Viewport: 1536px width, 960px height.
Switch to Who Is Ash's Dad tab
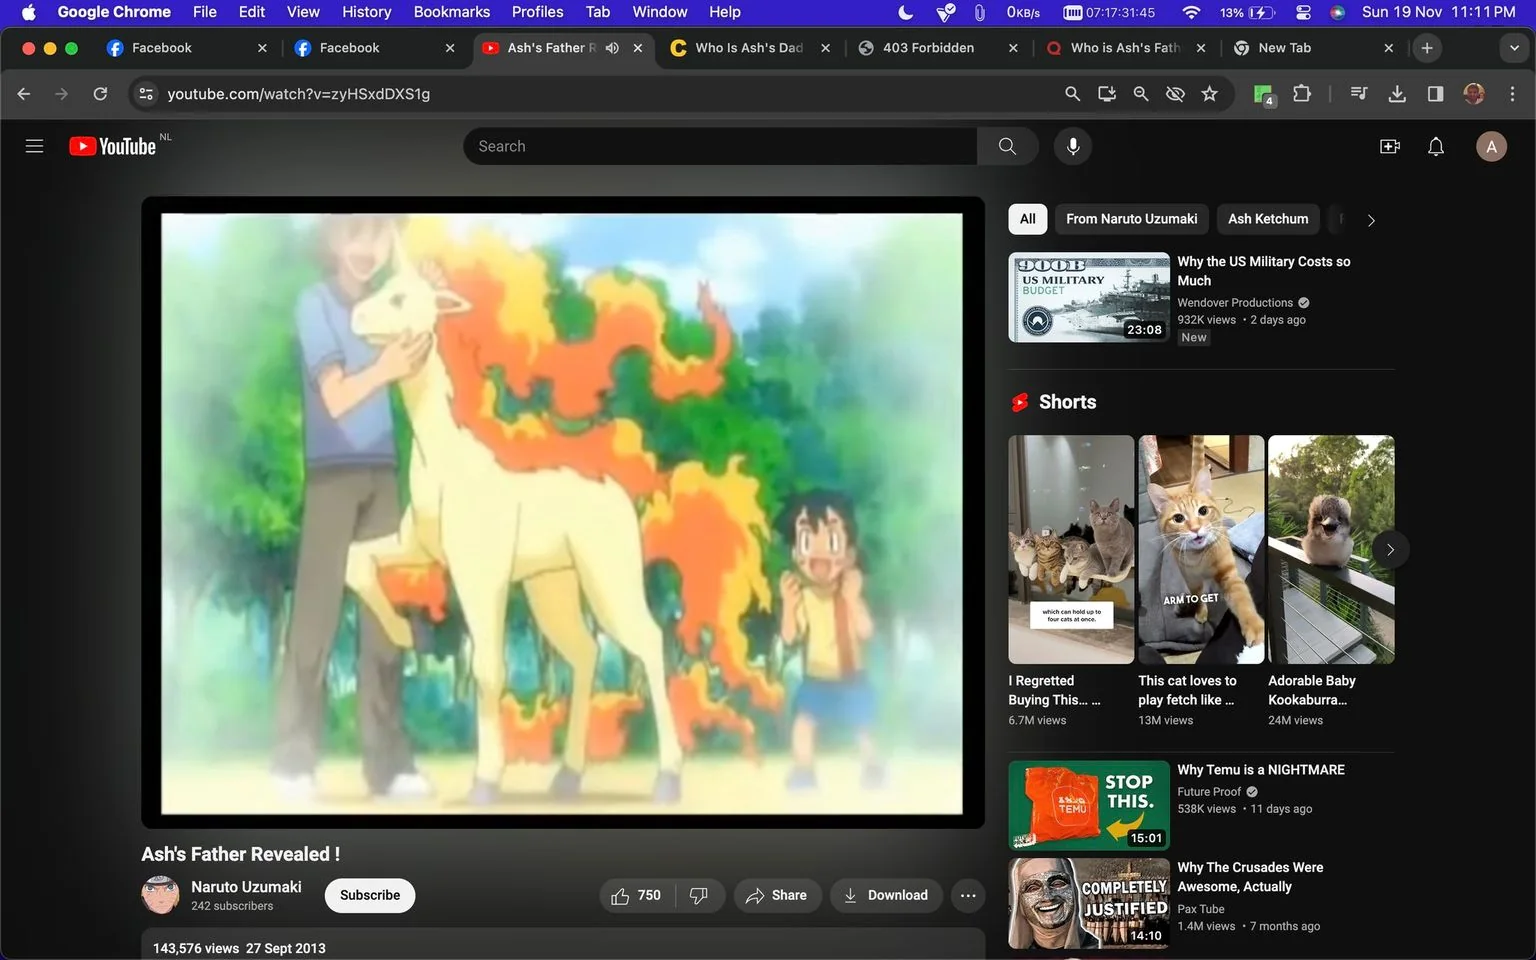[751, 48]
